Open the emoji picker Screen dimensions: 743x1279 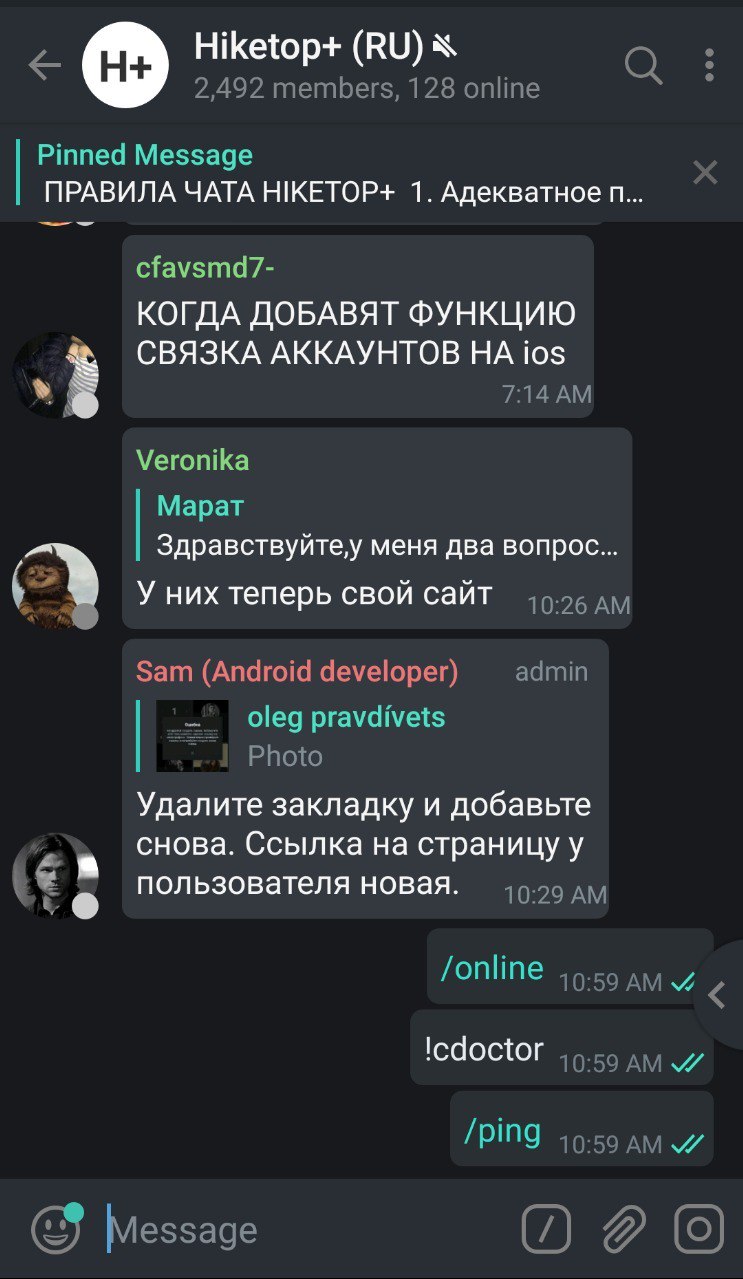(x=56, y=1229)
